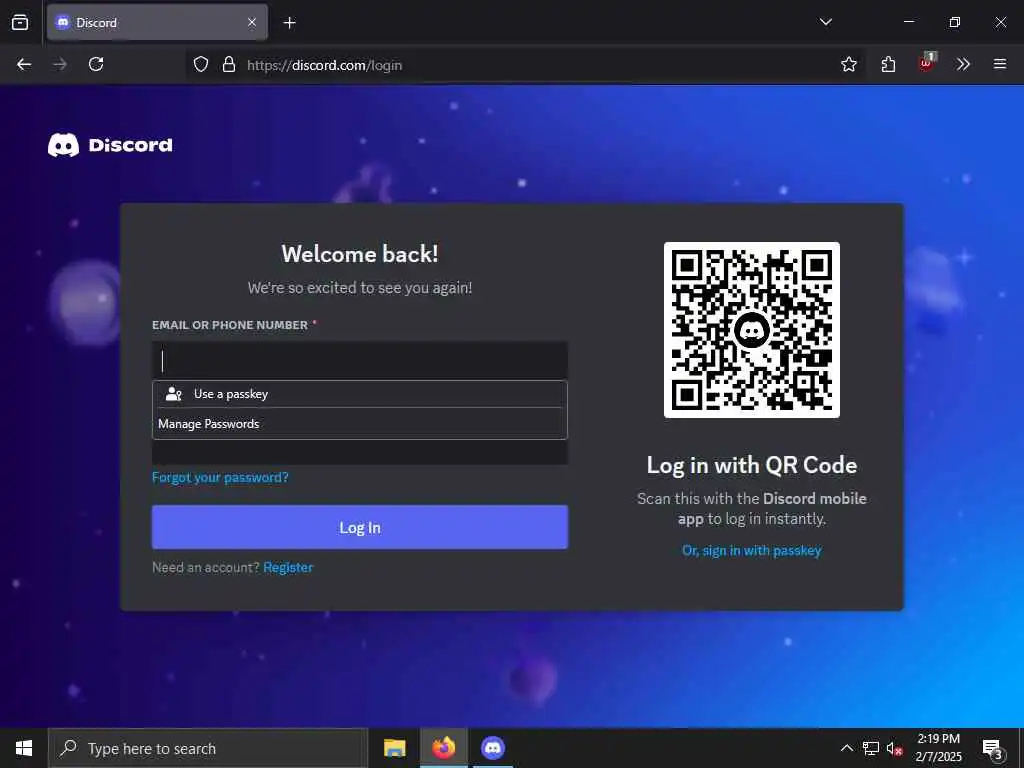Viewport: 1024px width, 768px height.
Task: Open the Windows Start menu
Action: tap(24, 748)
